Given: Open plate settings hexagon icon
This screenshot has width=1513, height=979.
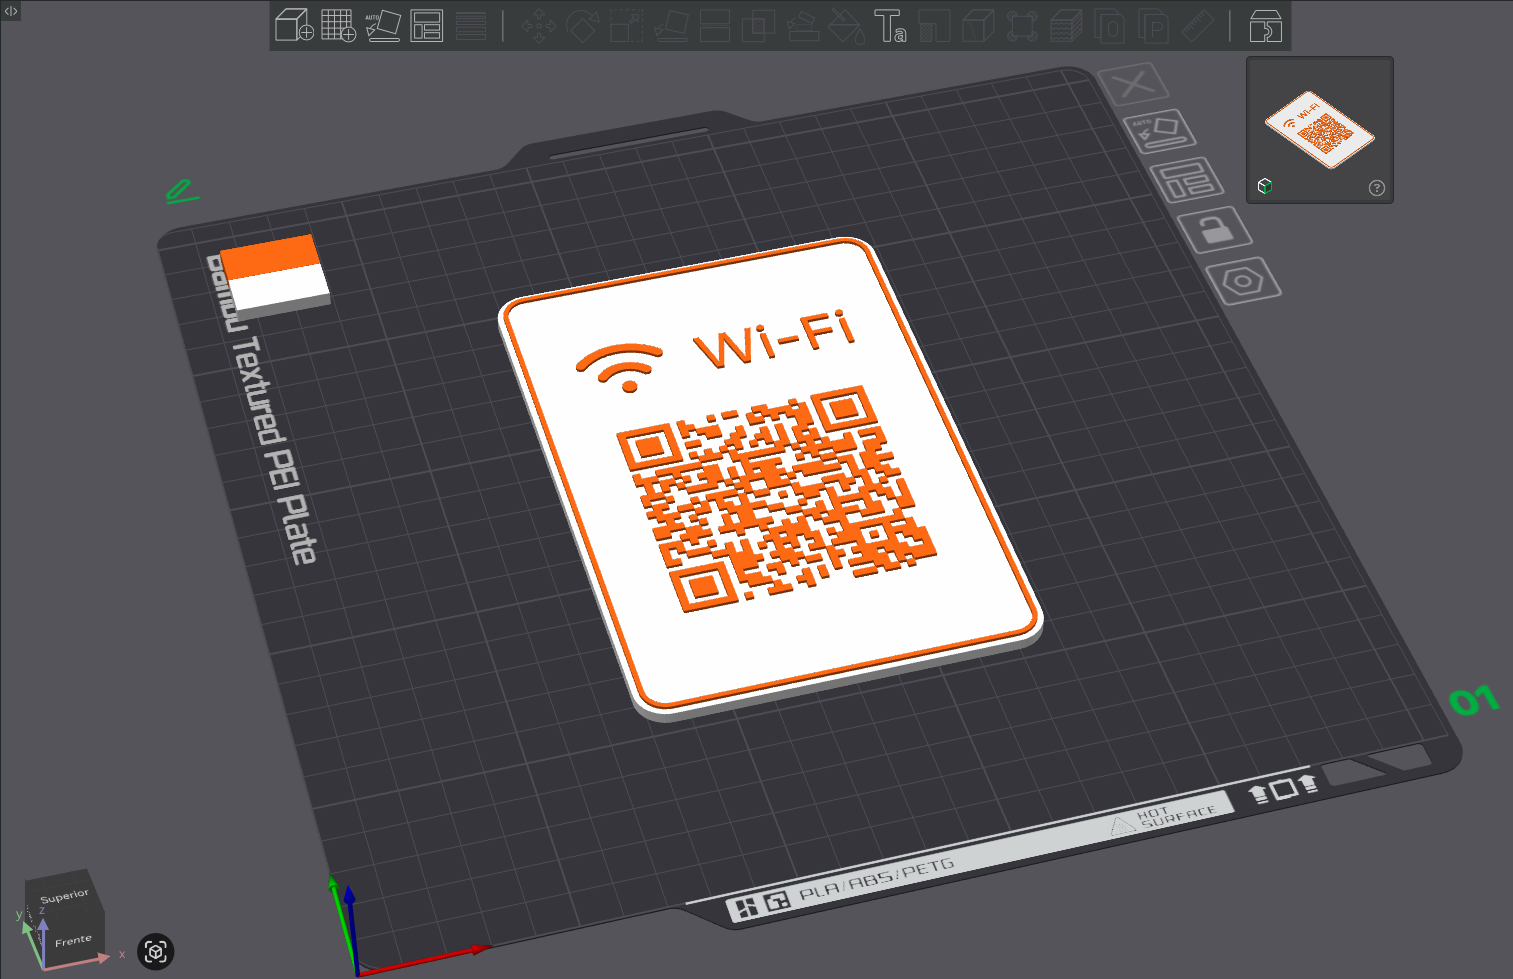Looking at the screenshot, I should [x=1243, y=281].
